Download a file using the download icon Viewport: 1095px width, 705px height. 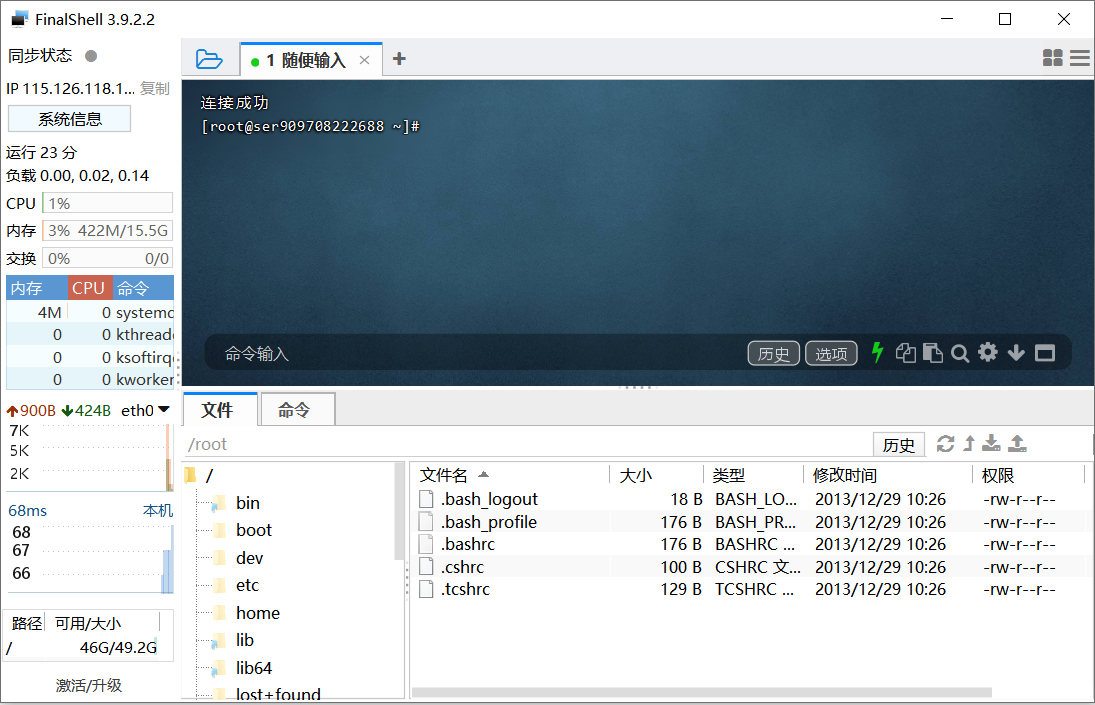991,443
